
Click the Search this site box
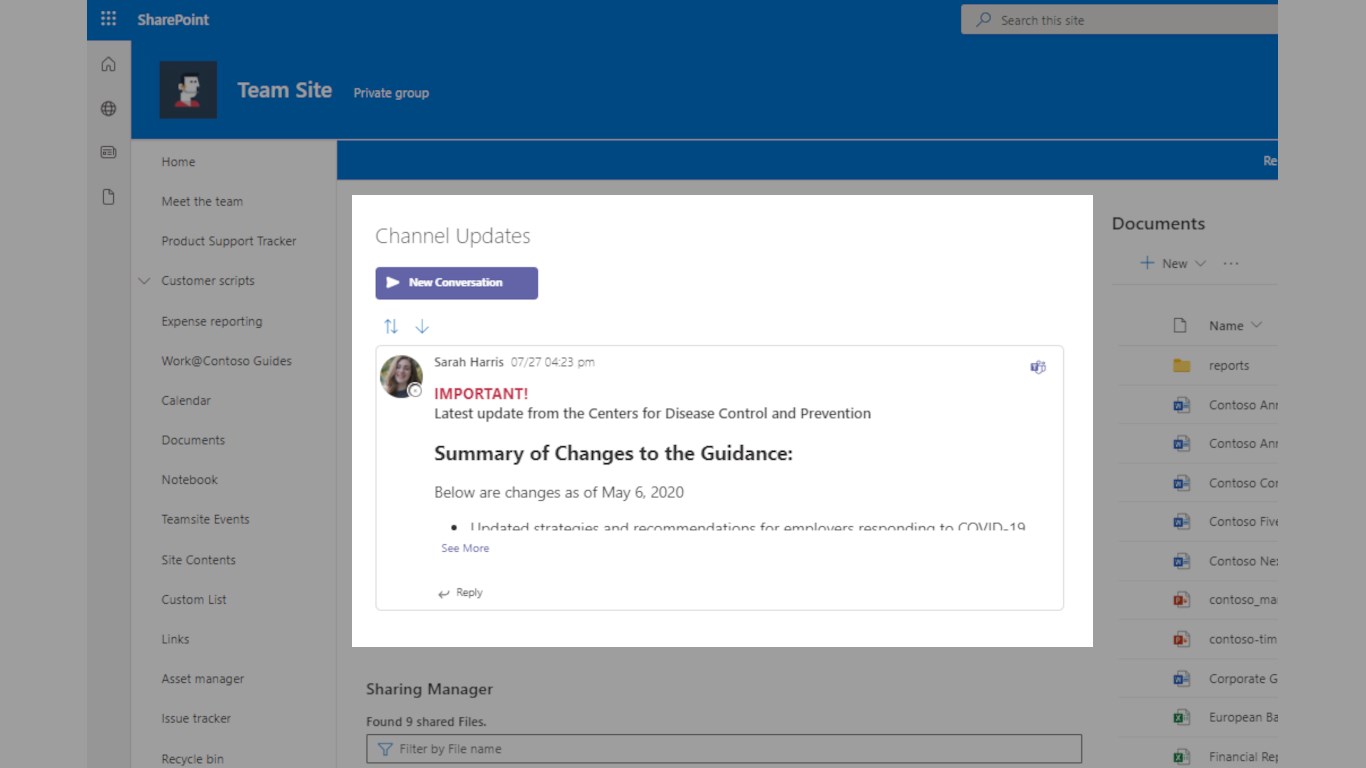tap(1120, 20)
